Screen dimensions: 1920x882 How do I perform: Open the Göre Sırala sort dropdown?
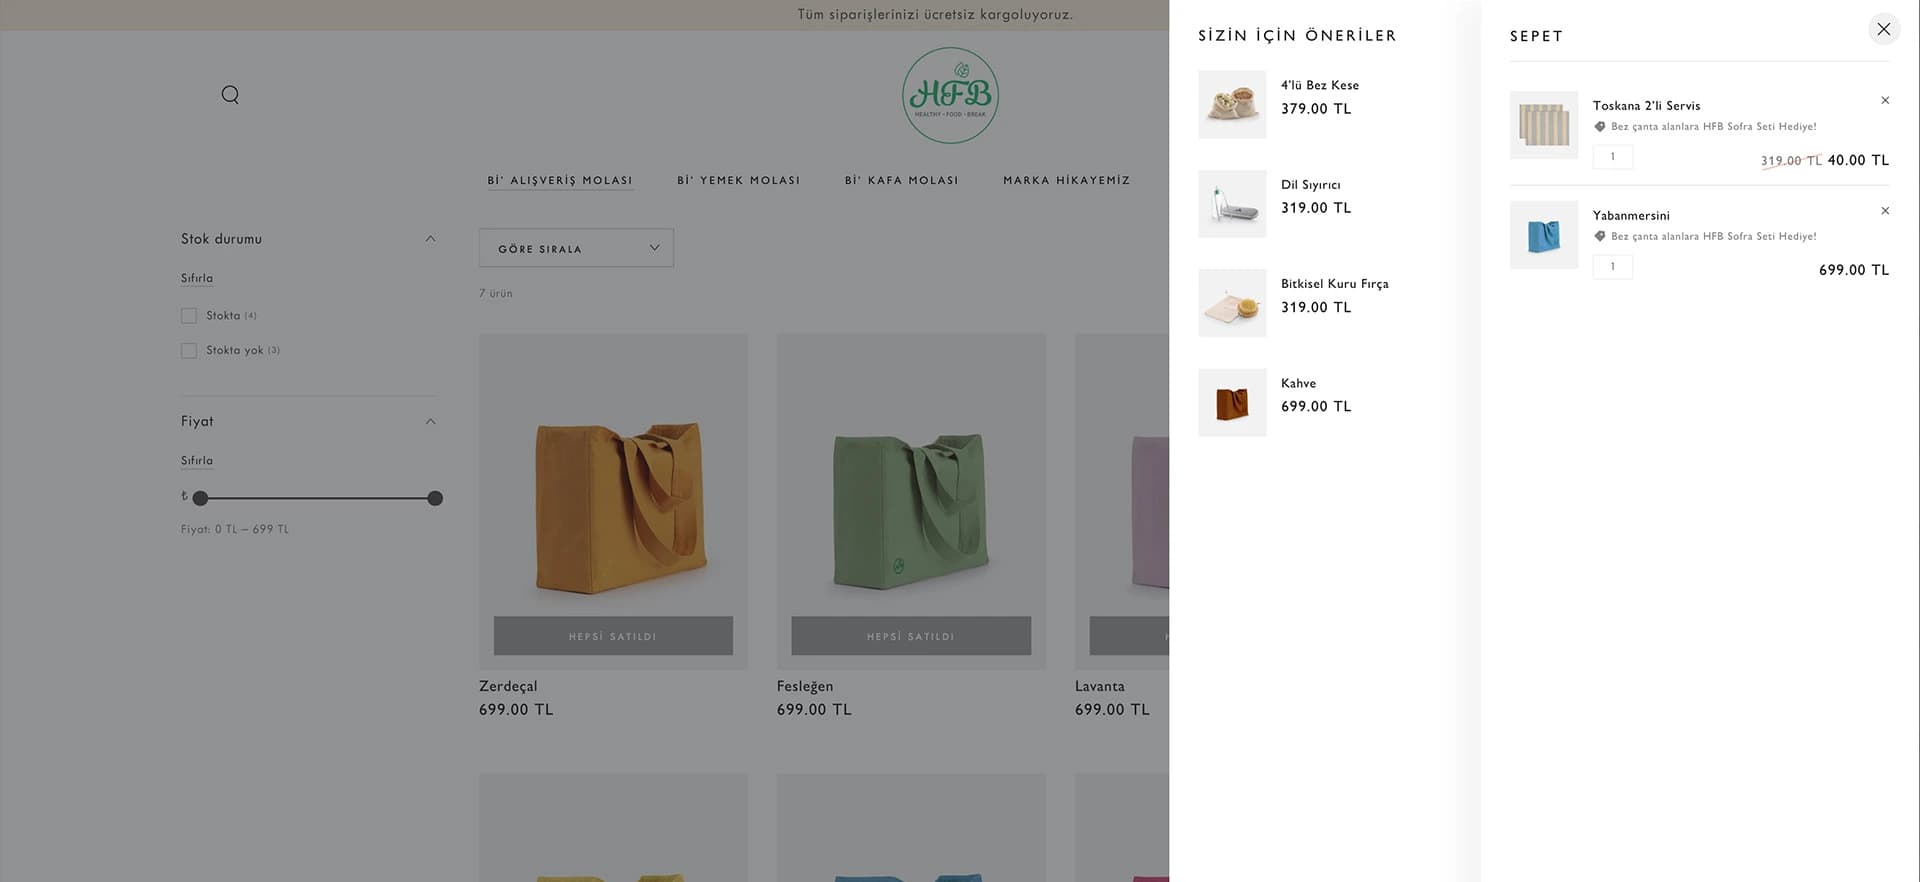click(x=576, y=248)
